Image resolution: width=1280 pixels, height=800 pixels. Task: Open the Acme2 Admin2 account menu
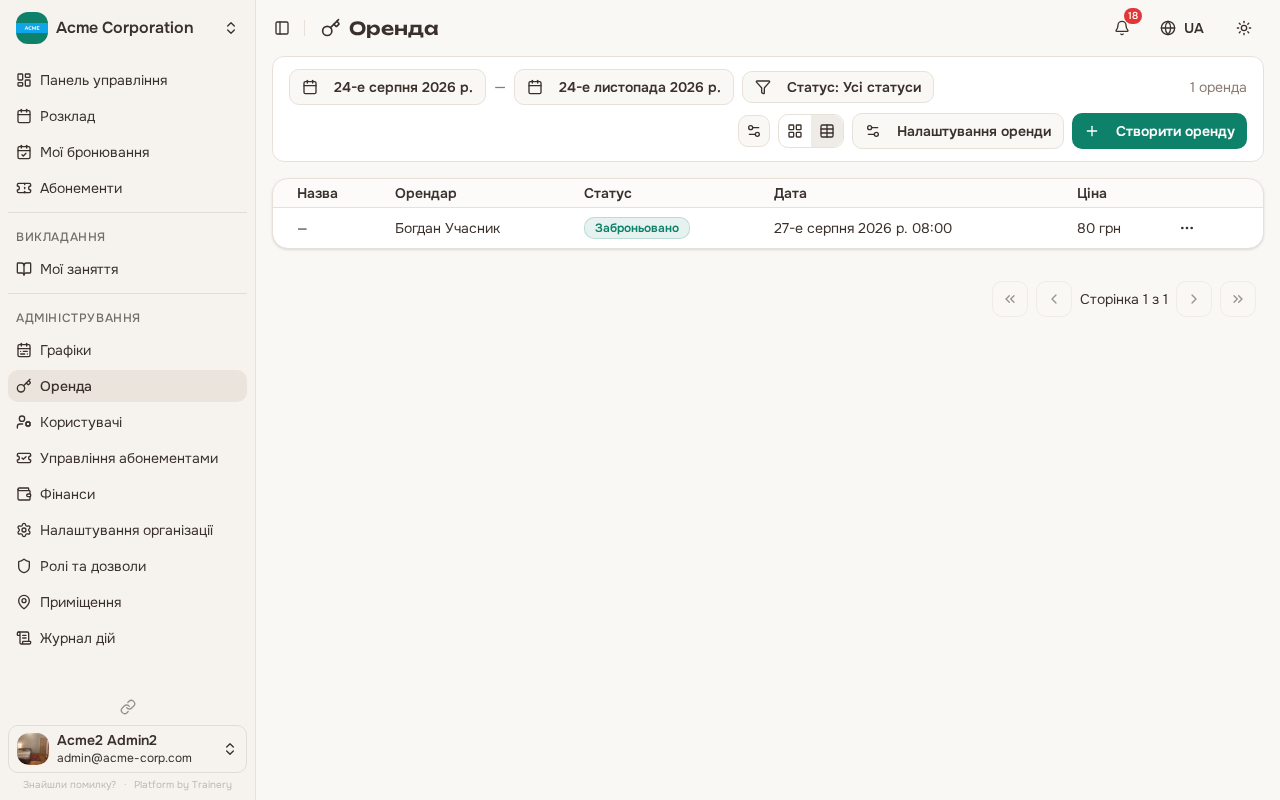127,749
